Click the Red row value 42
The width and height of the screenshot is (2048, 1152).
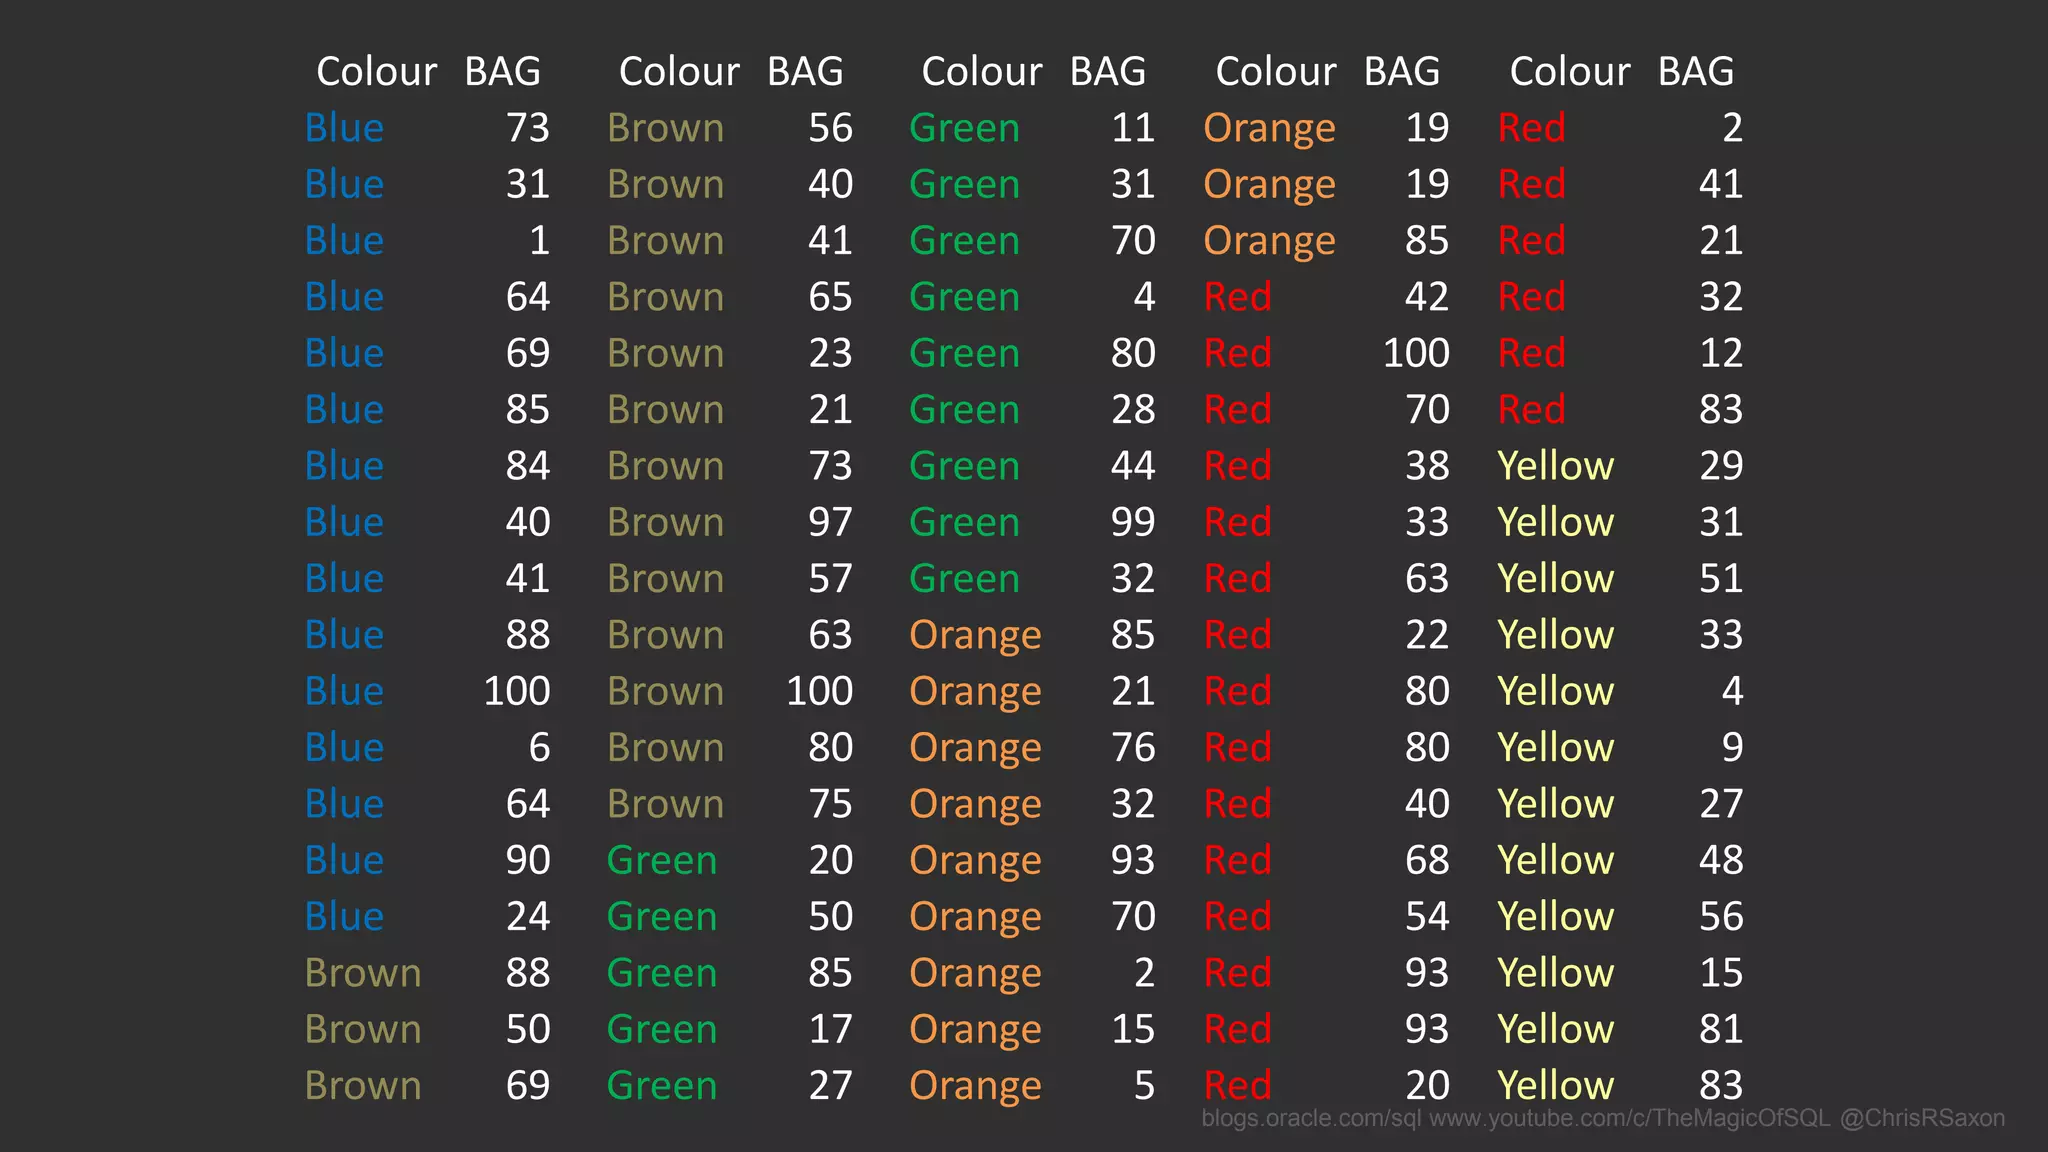(1427, 297)
